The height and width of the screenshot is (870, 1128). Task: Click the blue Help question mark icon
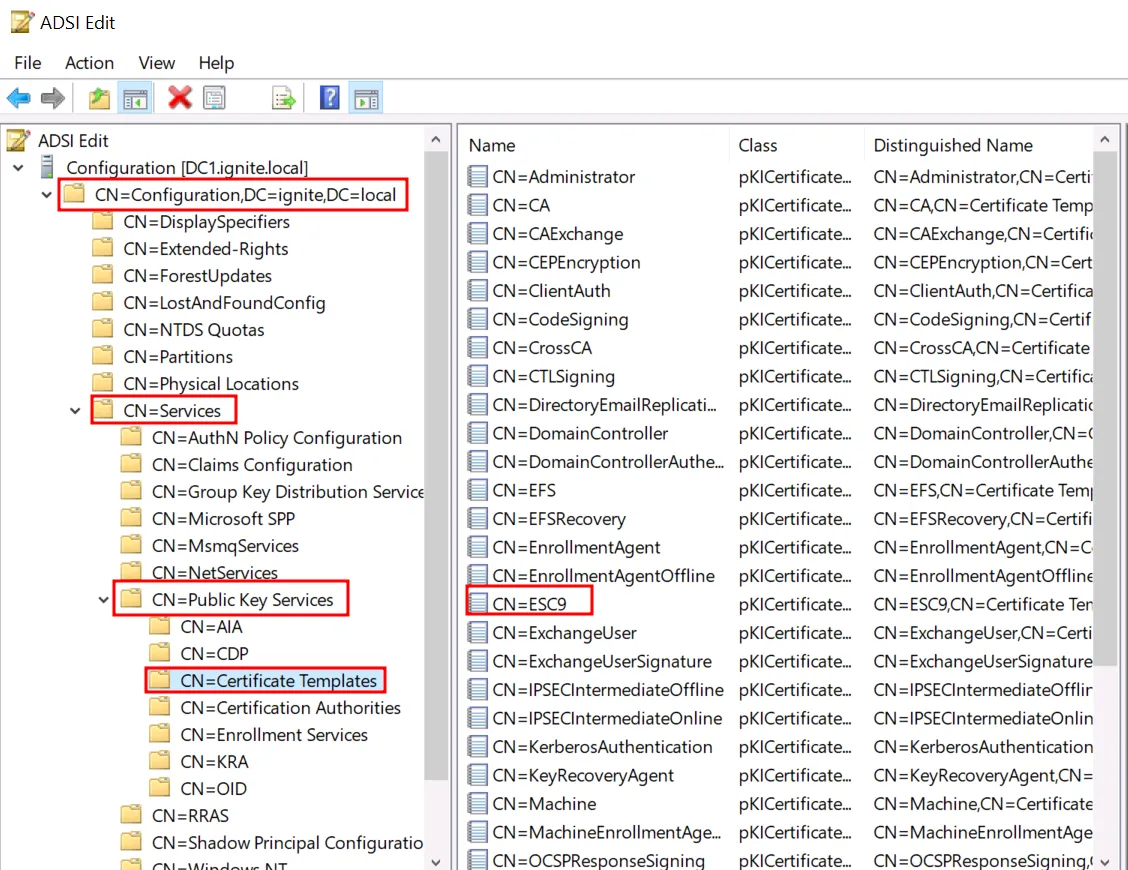tap(330, 98)
